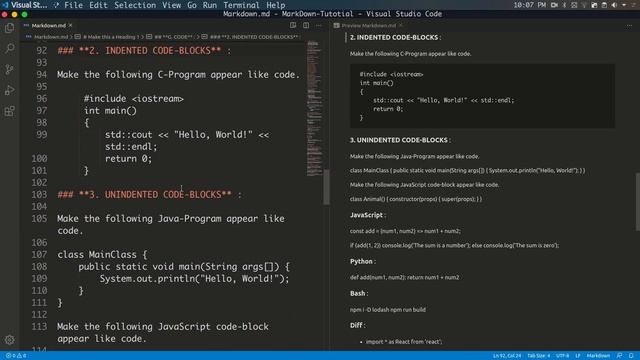640x360 pixels.
Task: Click the volume speaker tray icon
Action: (614, 5)
